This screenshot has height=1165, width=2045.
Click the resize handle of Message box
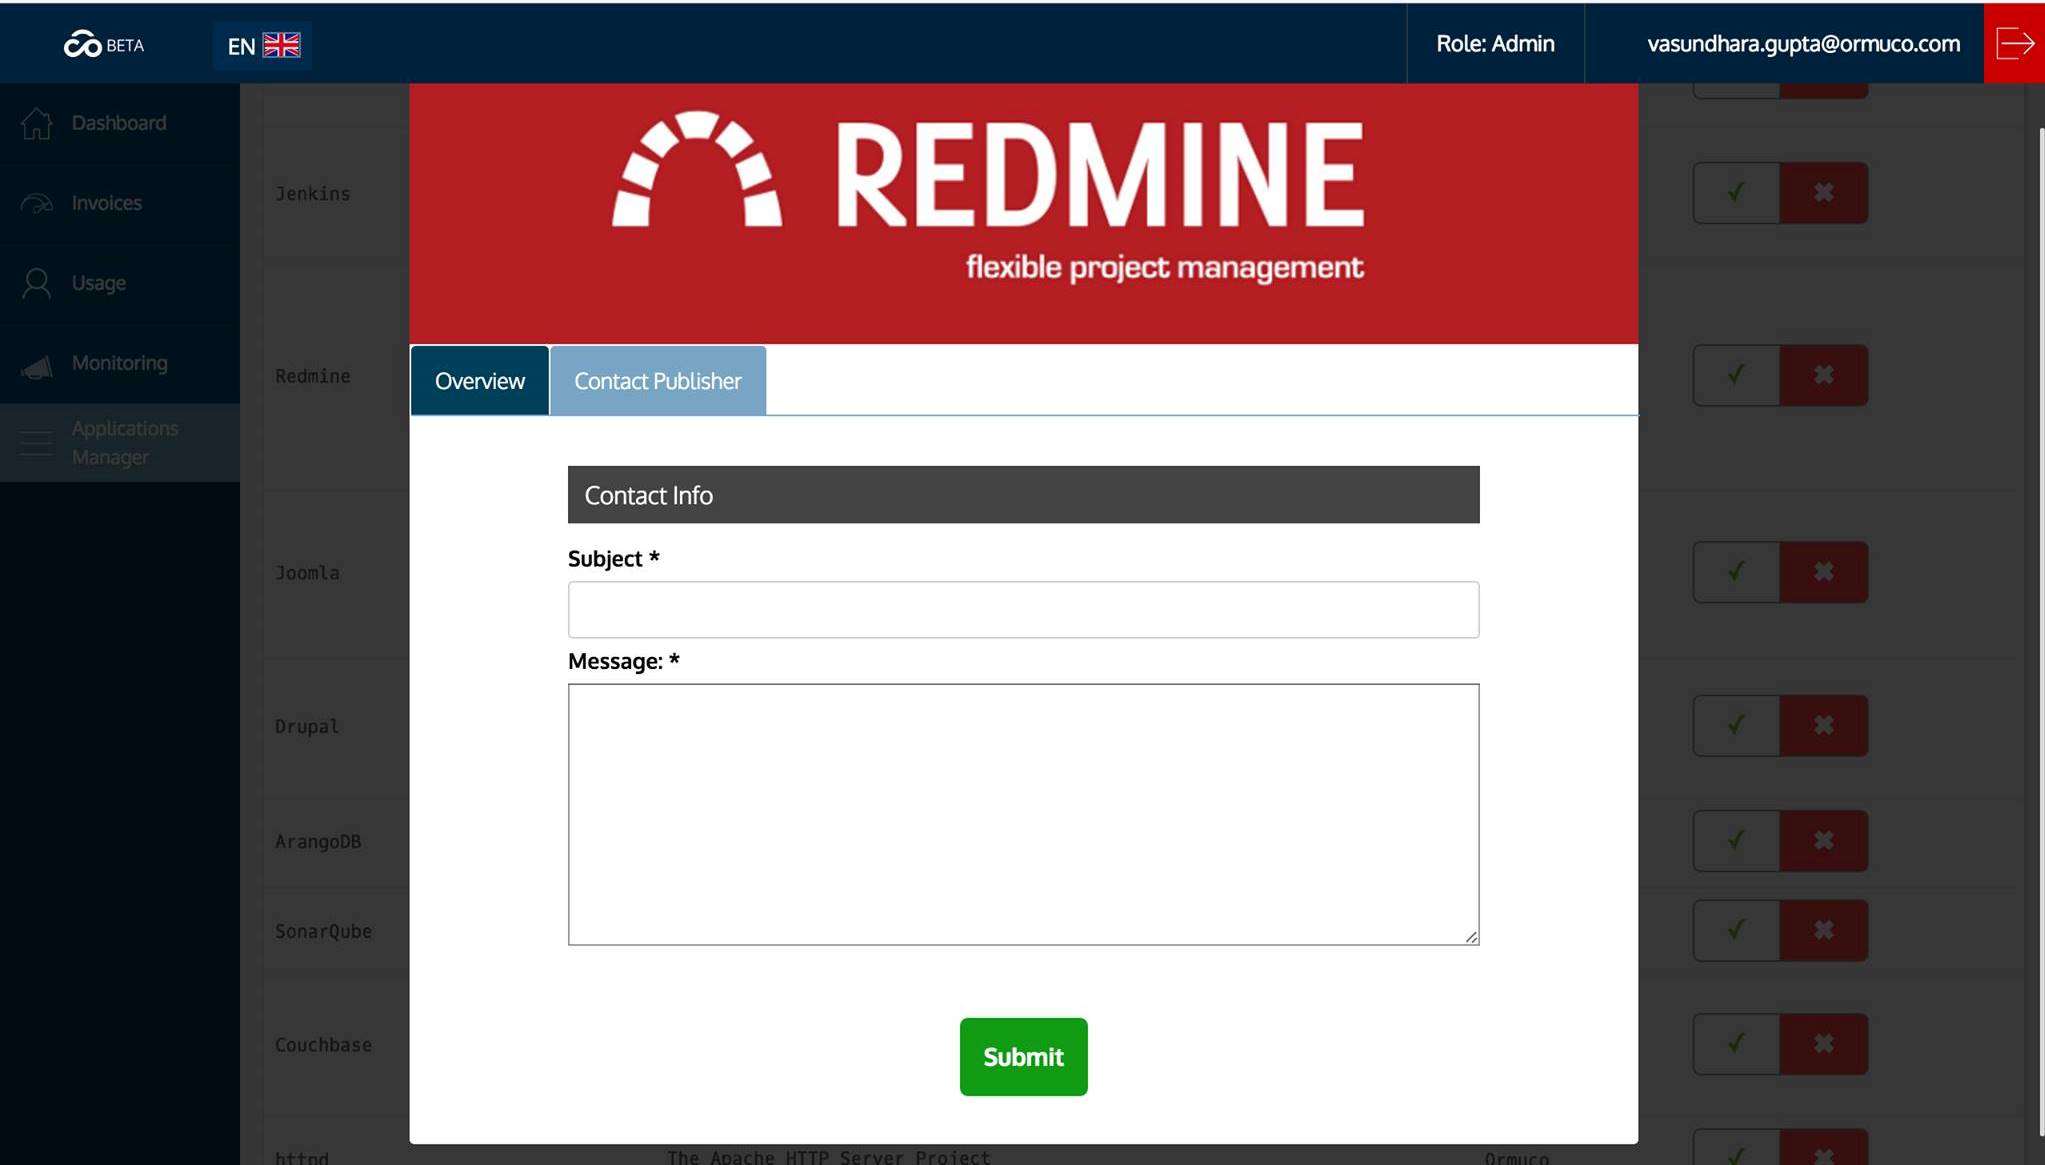tap(1471, 937)
